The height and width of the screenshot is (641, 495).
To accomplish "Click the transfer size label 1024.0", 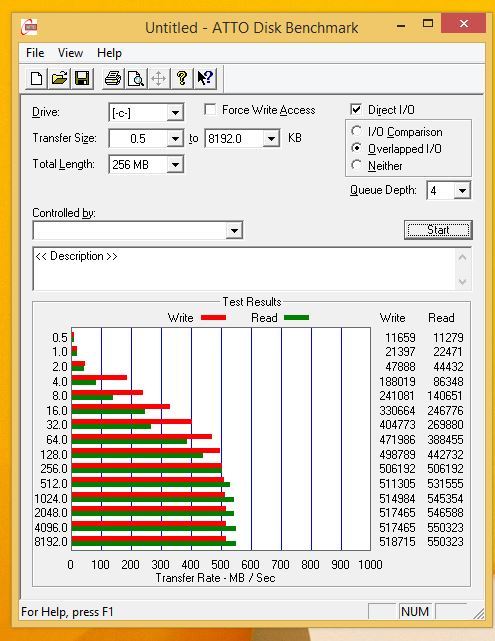I will [x=51, y=498].
